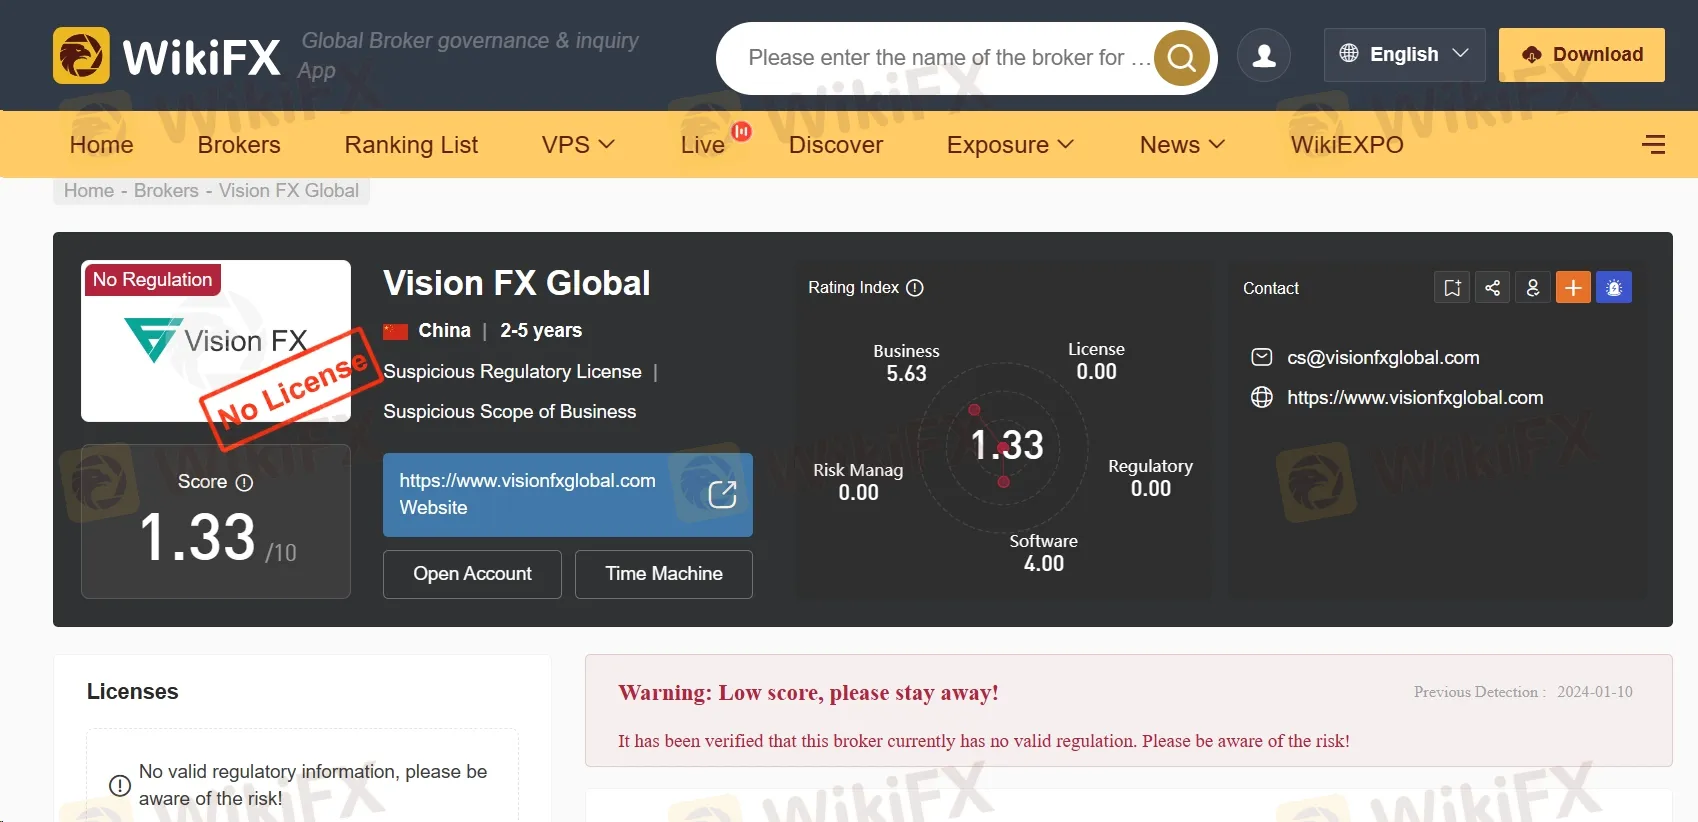Image resolution: width=1698 pixels, height=822 pixels.
Task: Click the orange search magnifier button
Action: click(x=1181, y=58)
